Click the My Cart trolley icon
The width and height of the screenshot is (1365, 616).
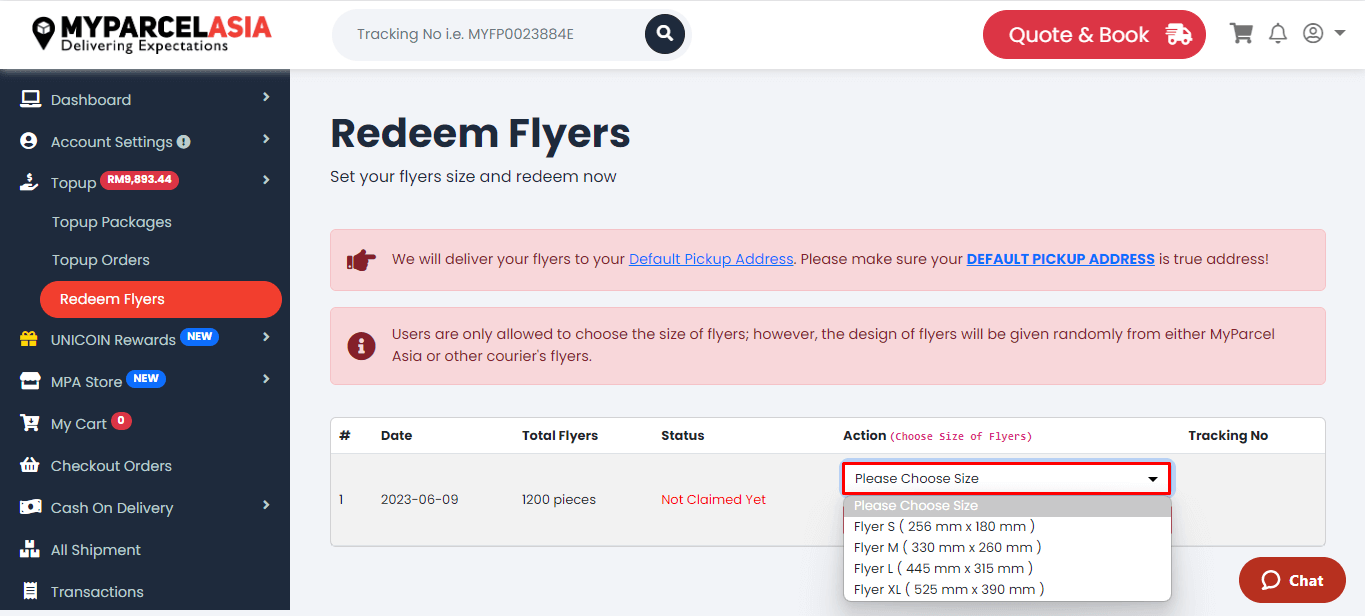tap(30, 423)
